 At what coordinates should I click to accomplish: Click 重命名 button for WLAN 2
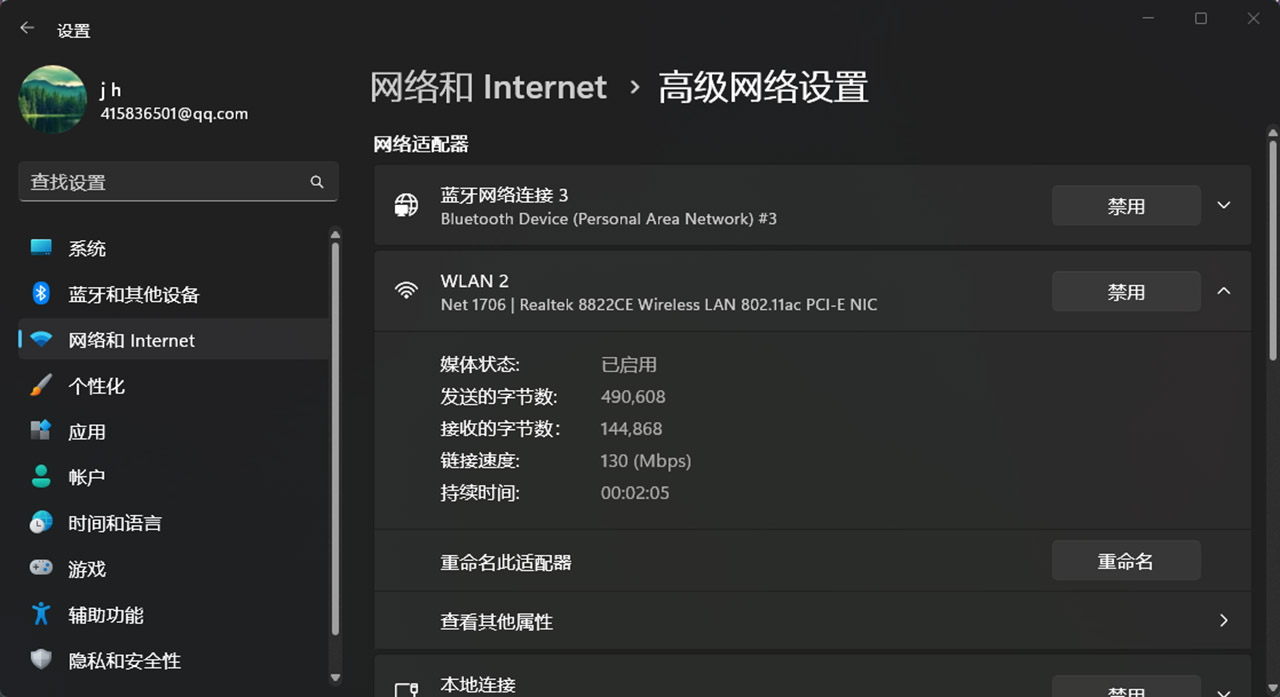coord(1125,562)
